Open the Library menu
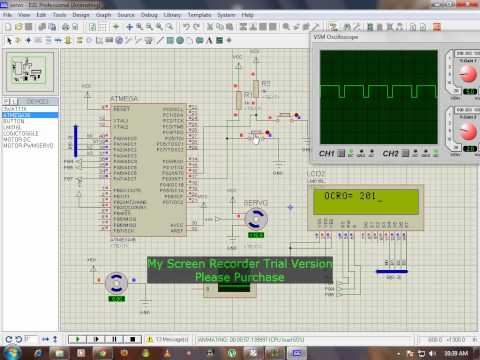The image size is (480, 360). point(172,15)
